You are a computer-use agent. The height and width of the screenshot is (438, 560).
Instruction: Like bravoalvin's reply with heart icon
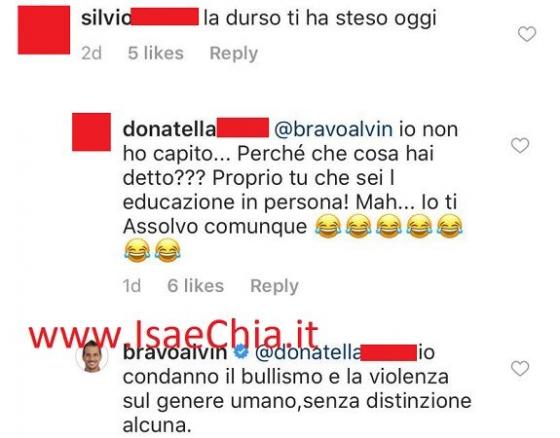[x=520, y=368]
